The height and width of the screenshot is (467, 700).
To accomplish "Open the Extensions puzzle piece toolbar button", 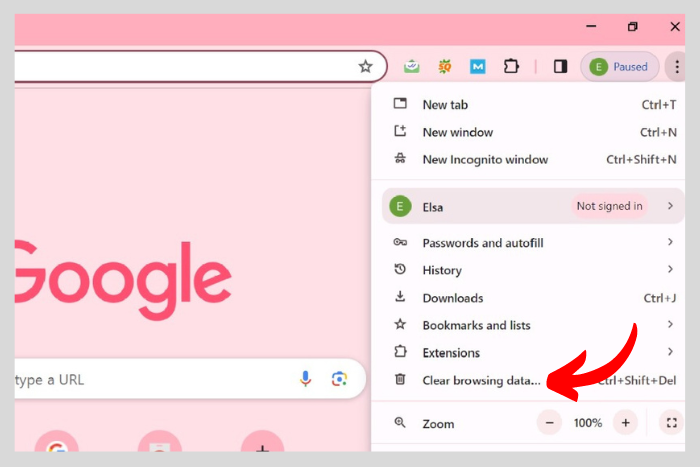I will click(511, 67).
